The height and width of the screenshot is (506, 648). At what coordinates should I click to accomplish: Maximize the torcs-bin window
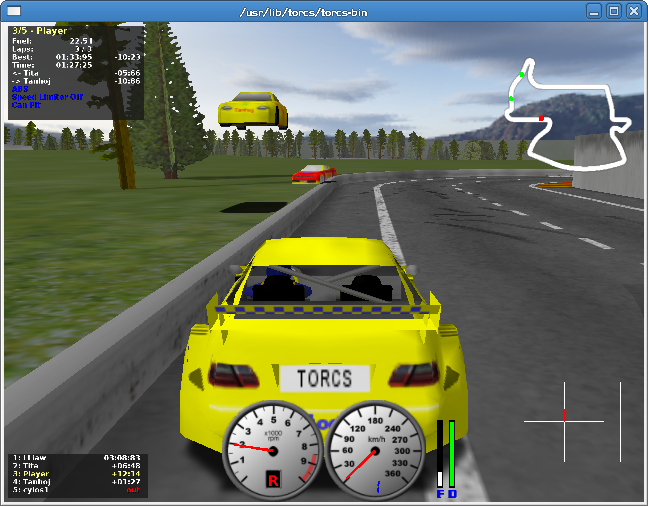pos(614,11)
